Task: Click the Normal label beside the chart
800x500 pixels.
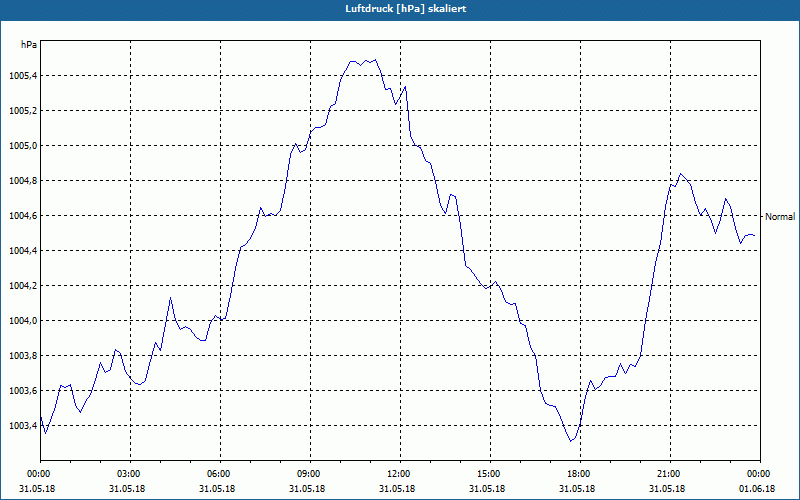Action: coord(780,217)
